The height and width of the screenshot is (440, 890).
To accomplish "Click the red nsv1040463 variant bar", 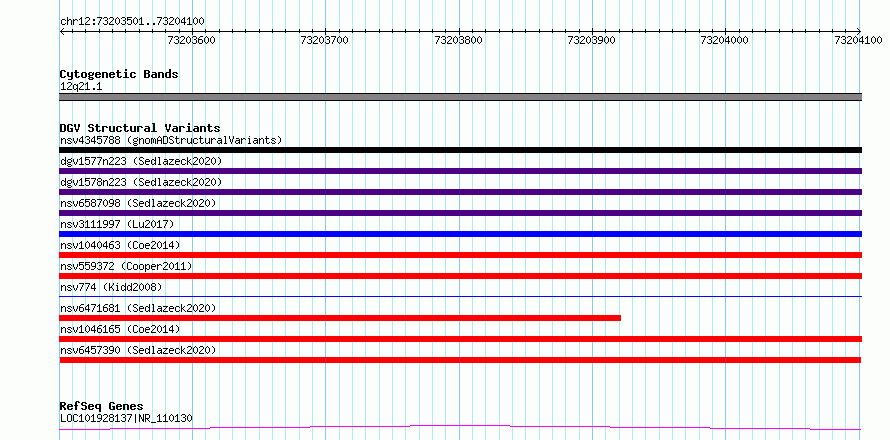I will coord(460,255).
